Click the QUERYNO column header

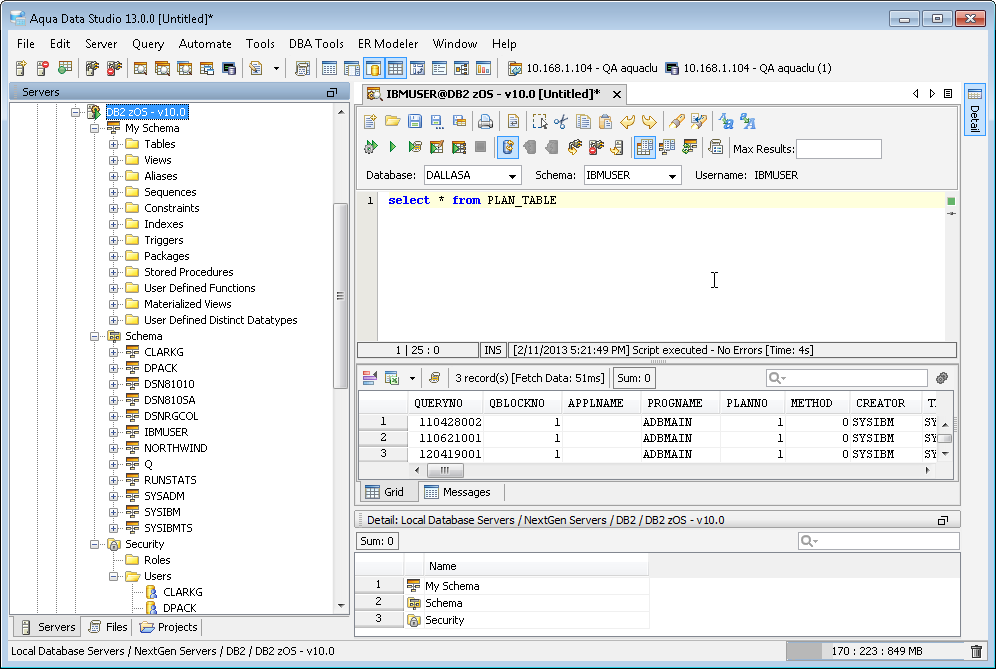(x=446, y=403)
